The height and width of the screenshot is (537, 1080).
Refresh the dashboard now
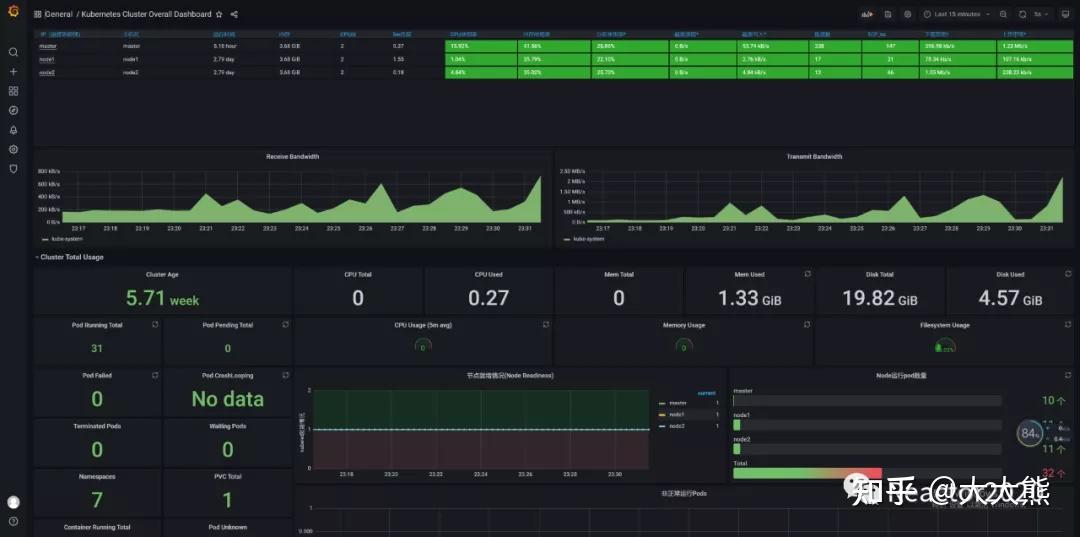pos(1022,14)
